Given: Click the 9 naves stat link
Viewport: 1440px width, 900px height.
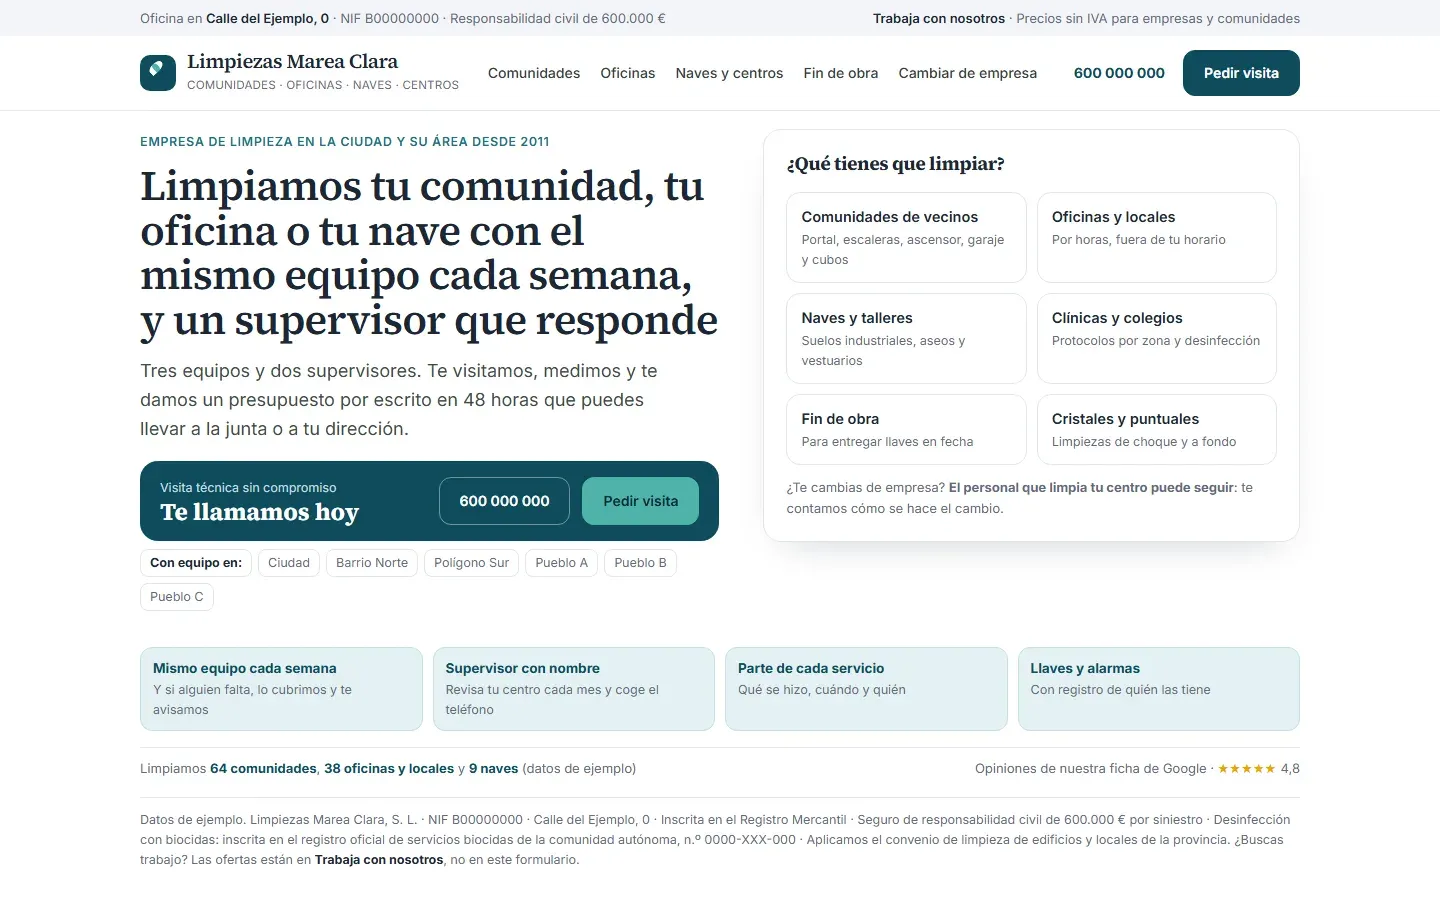Looking at the screenshot, I should pos(493,769).
